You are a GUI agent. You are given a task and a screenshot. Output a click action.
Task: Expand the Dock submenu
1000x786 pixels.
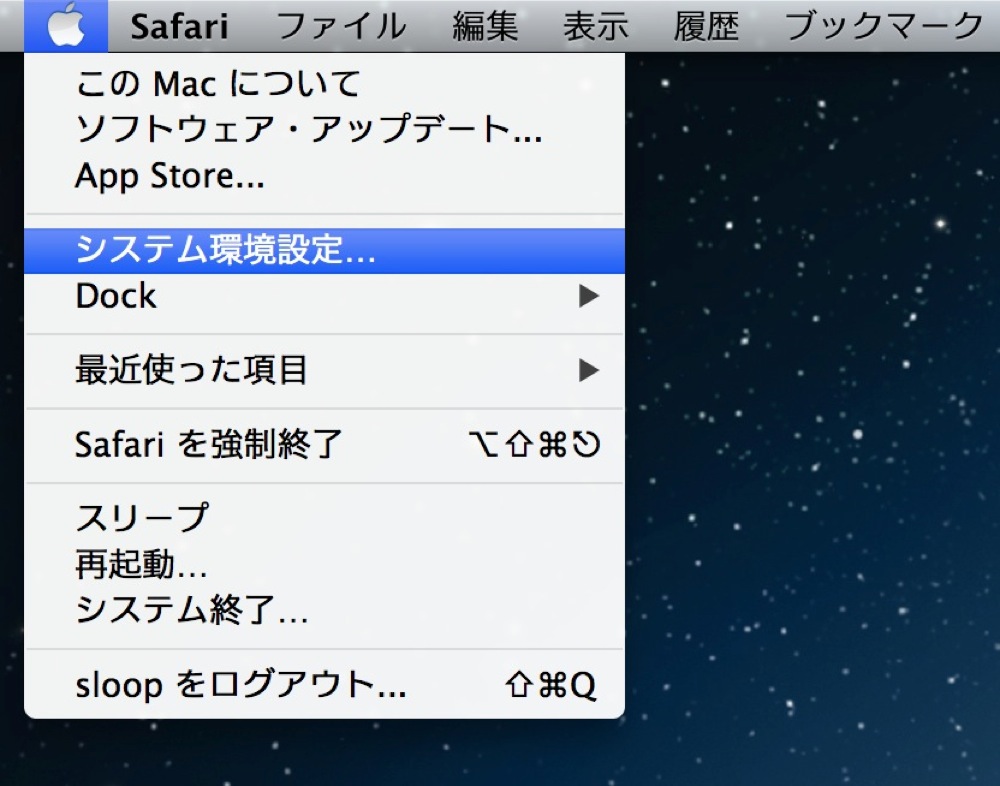click(324, 296)
